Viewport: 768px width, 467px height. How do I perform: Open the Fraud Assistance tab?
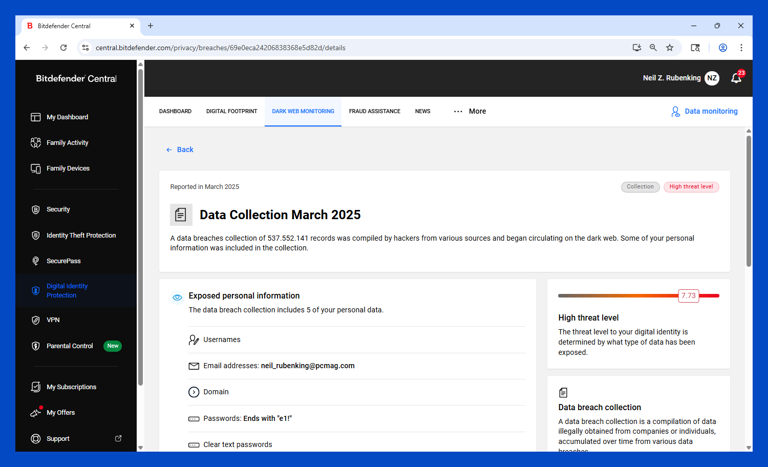374,111
